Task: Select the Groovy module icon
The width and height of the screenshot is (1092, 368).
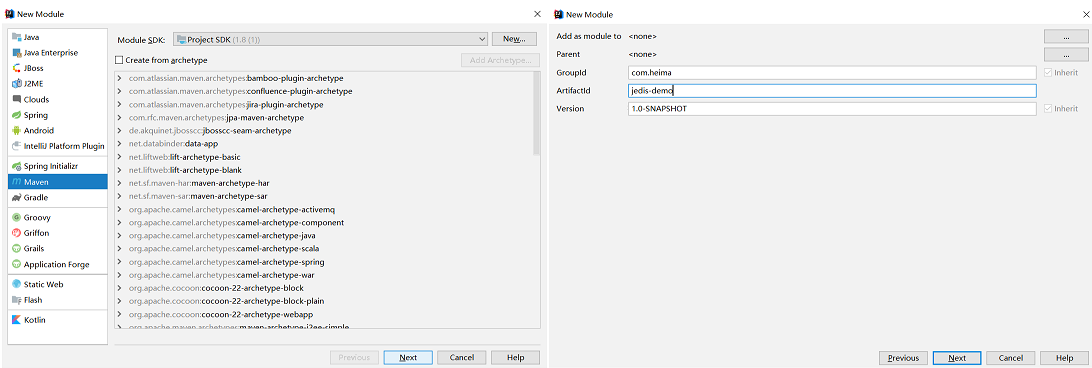Action: click(17, 217)
